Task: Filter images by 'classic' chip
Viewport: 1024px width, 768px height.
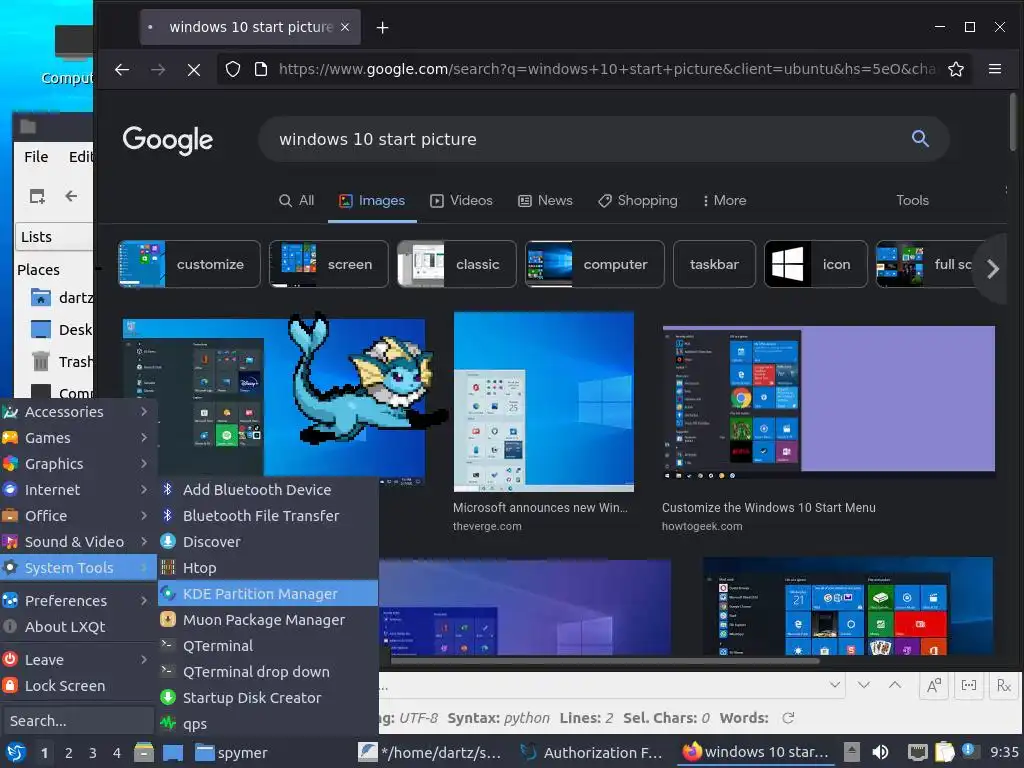Action: 456,264
